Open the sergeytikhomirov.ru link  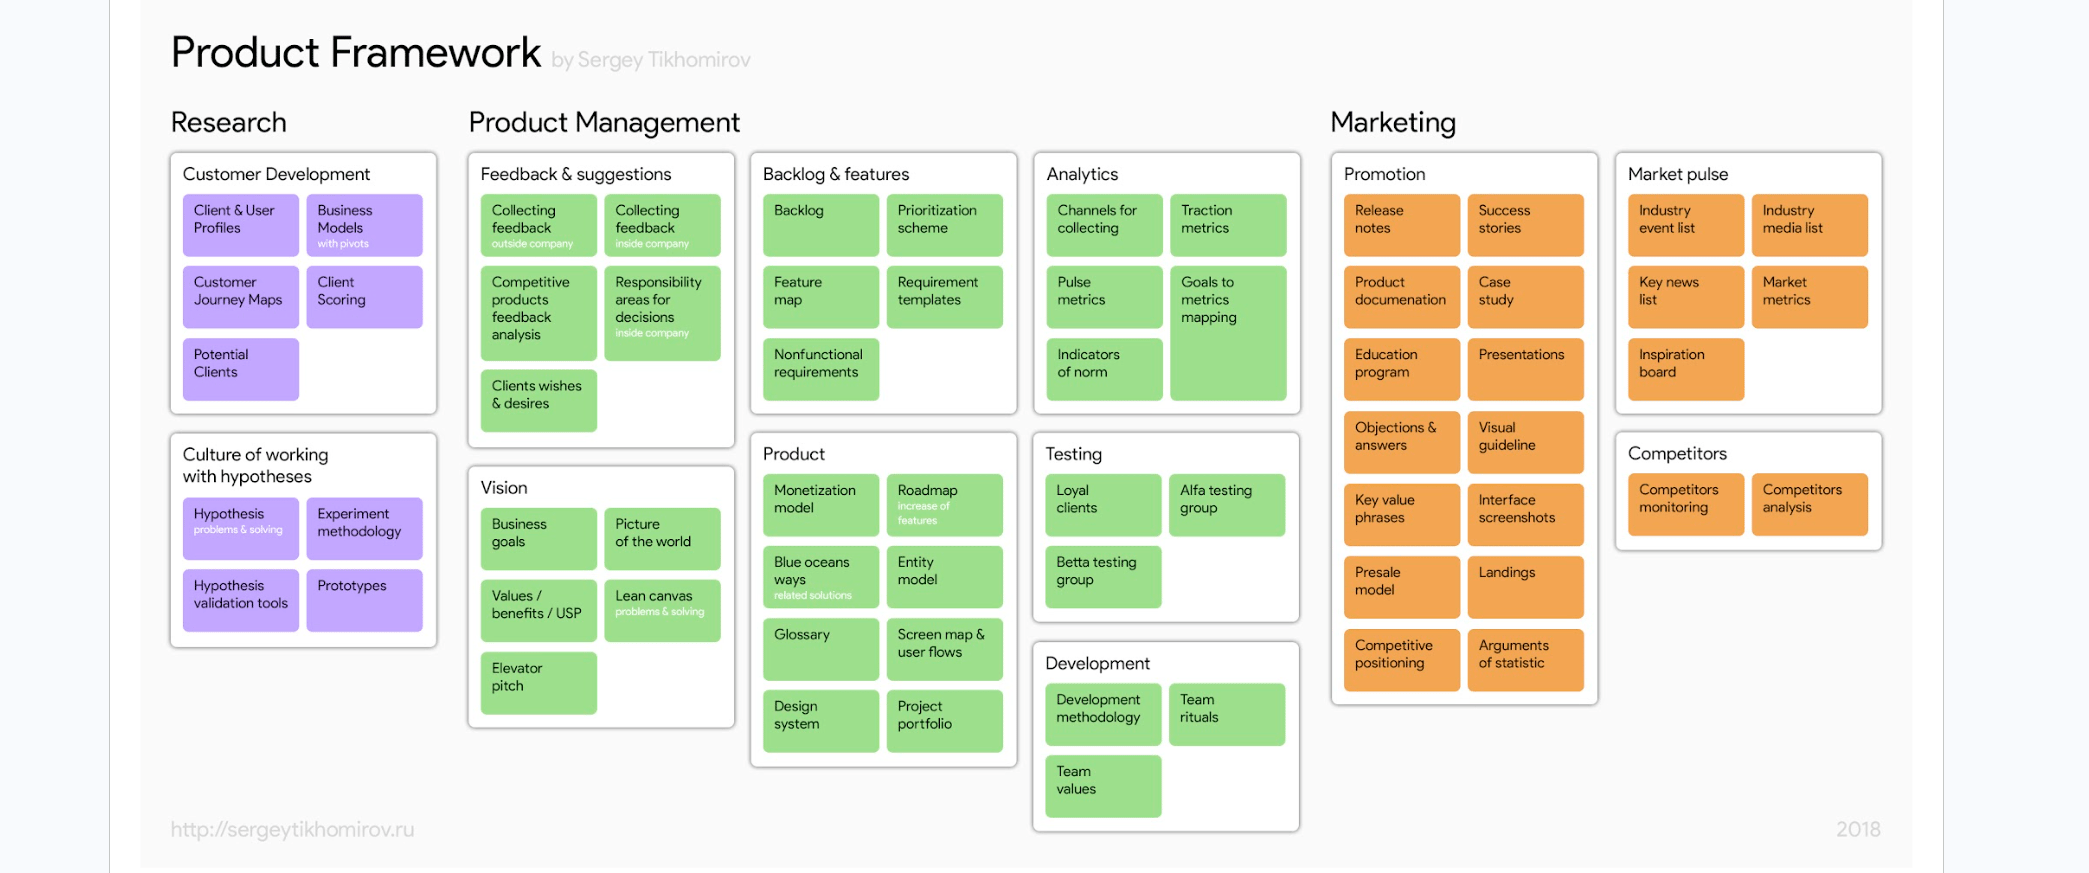(292, 829)
